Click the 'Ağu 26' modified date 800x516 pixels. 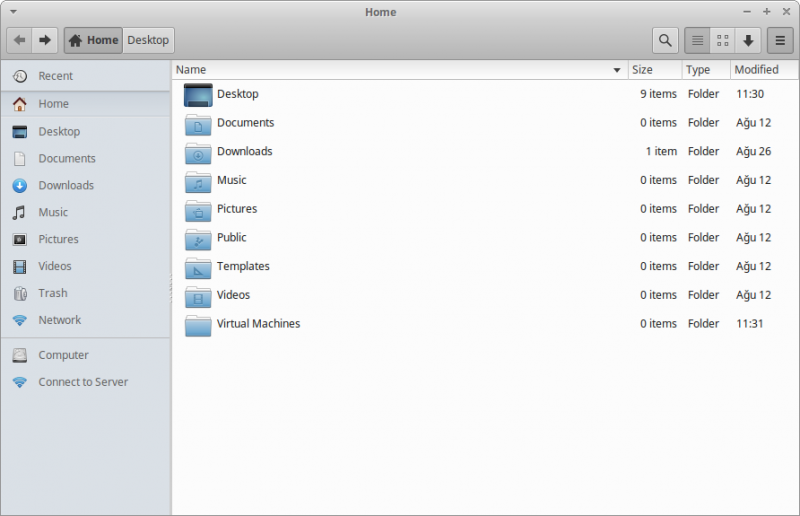pyautogui.click(x=753, y=152)
